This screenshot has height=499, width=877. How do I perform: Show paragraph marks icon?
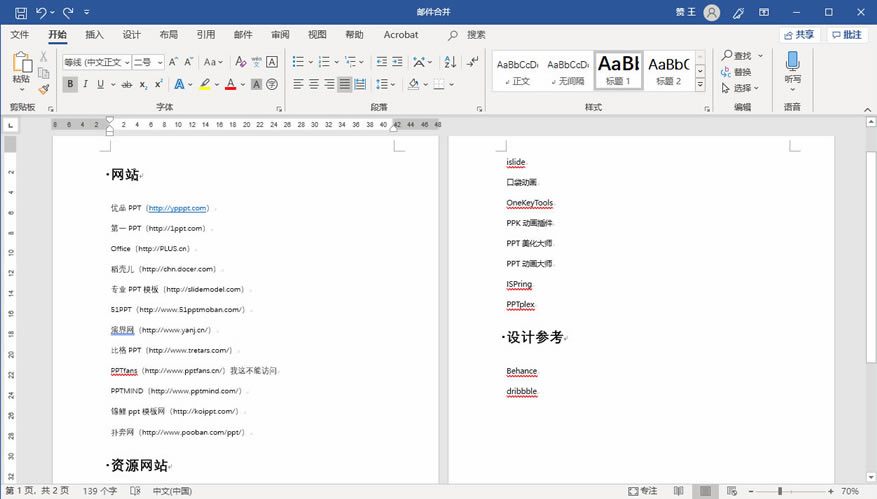(x=473, y=62)
